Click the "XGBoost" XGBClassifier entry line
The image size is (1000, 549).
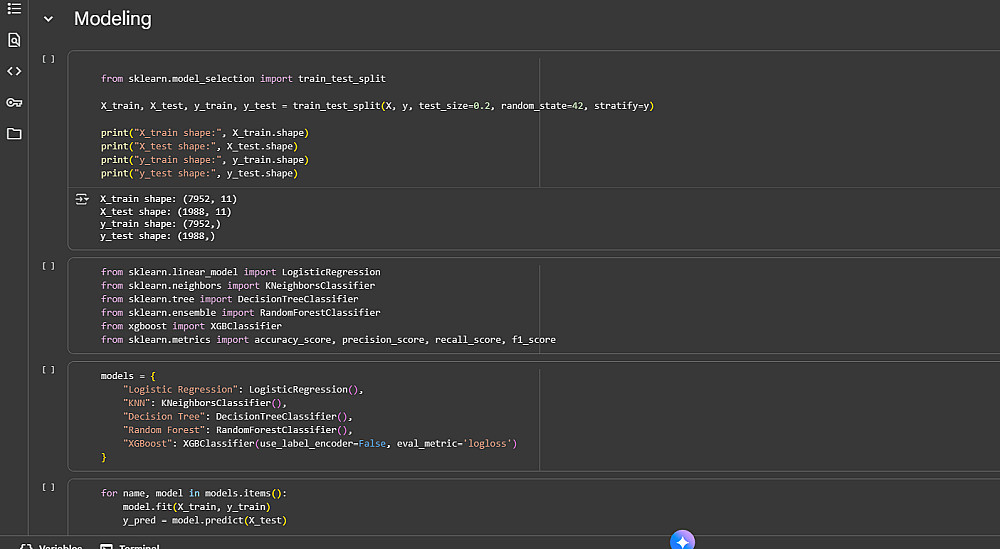click(320, 444)
